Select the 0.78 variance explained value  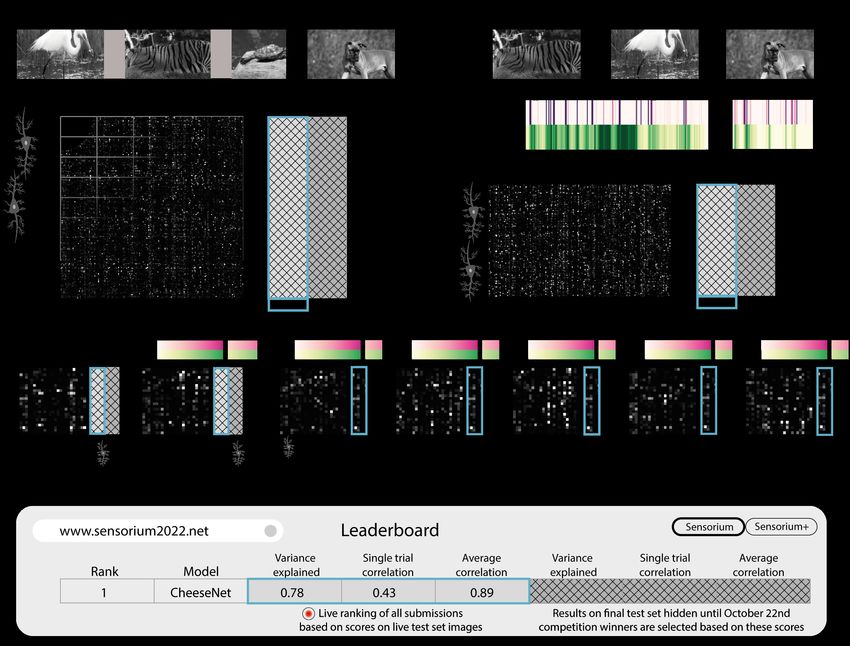pos(294,591)
